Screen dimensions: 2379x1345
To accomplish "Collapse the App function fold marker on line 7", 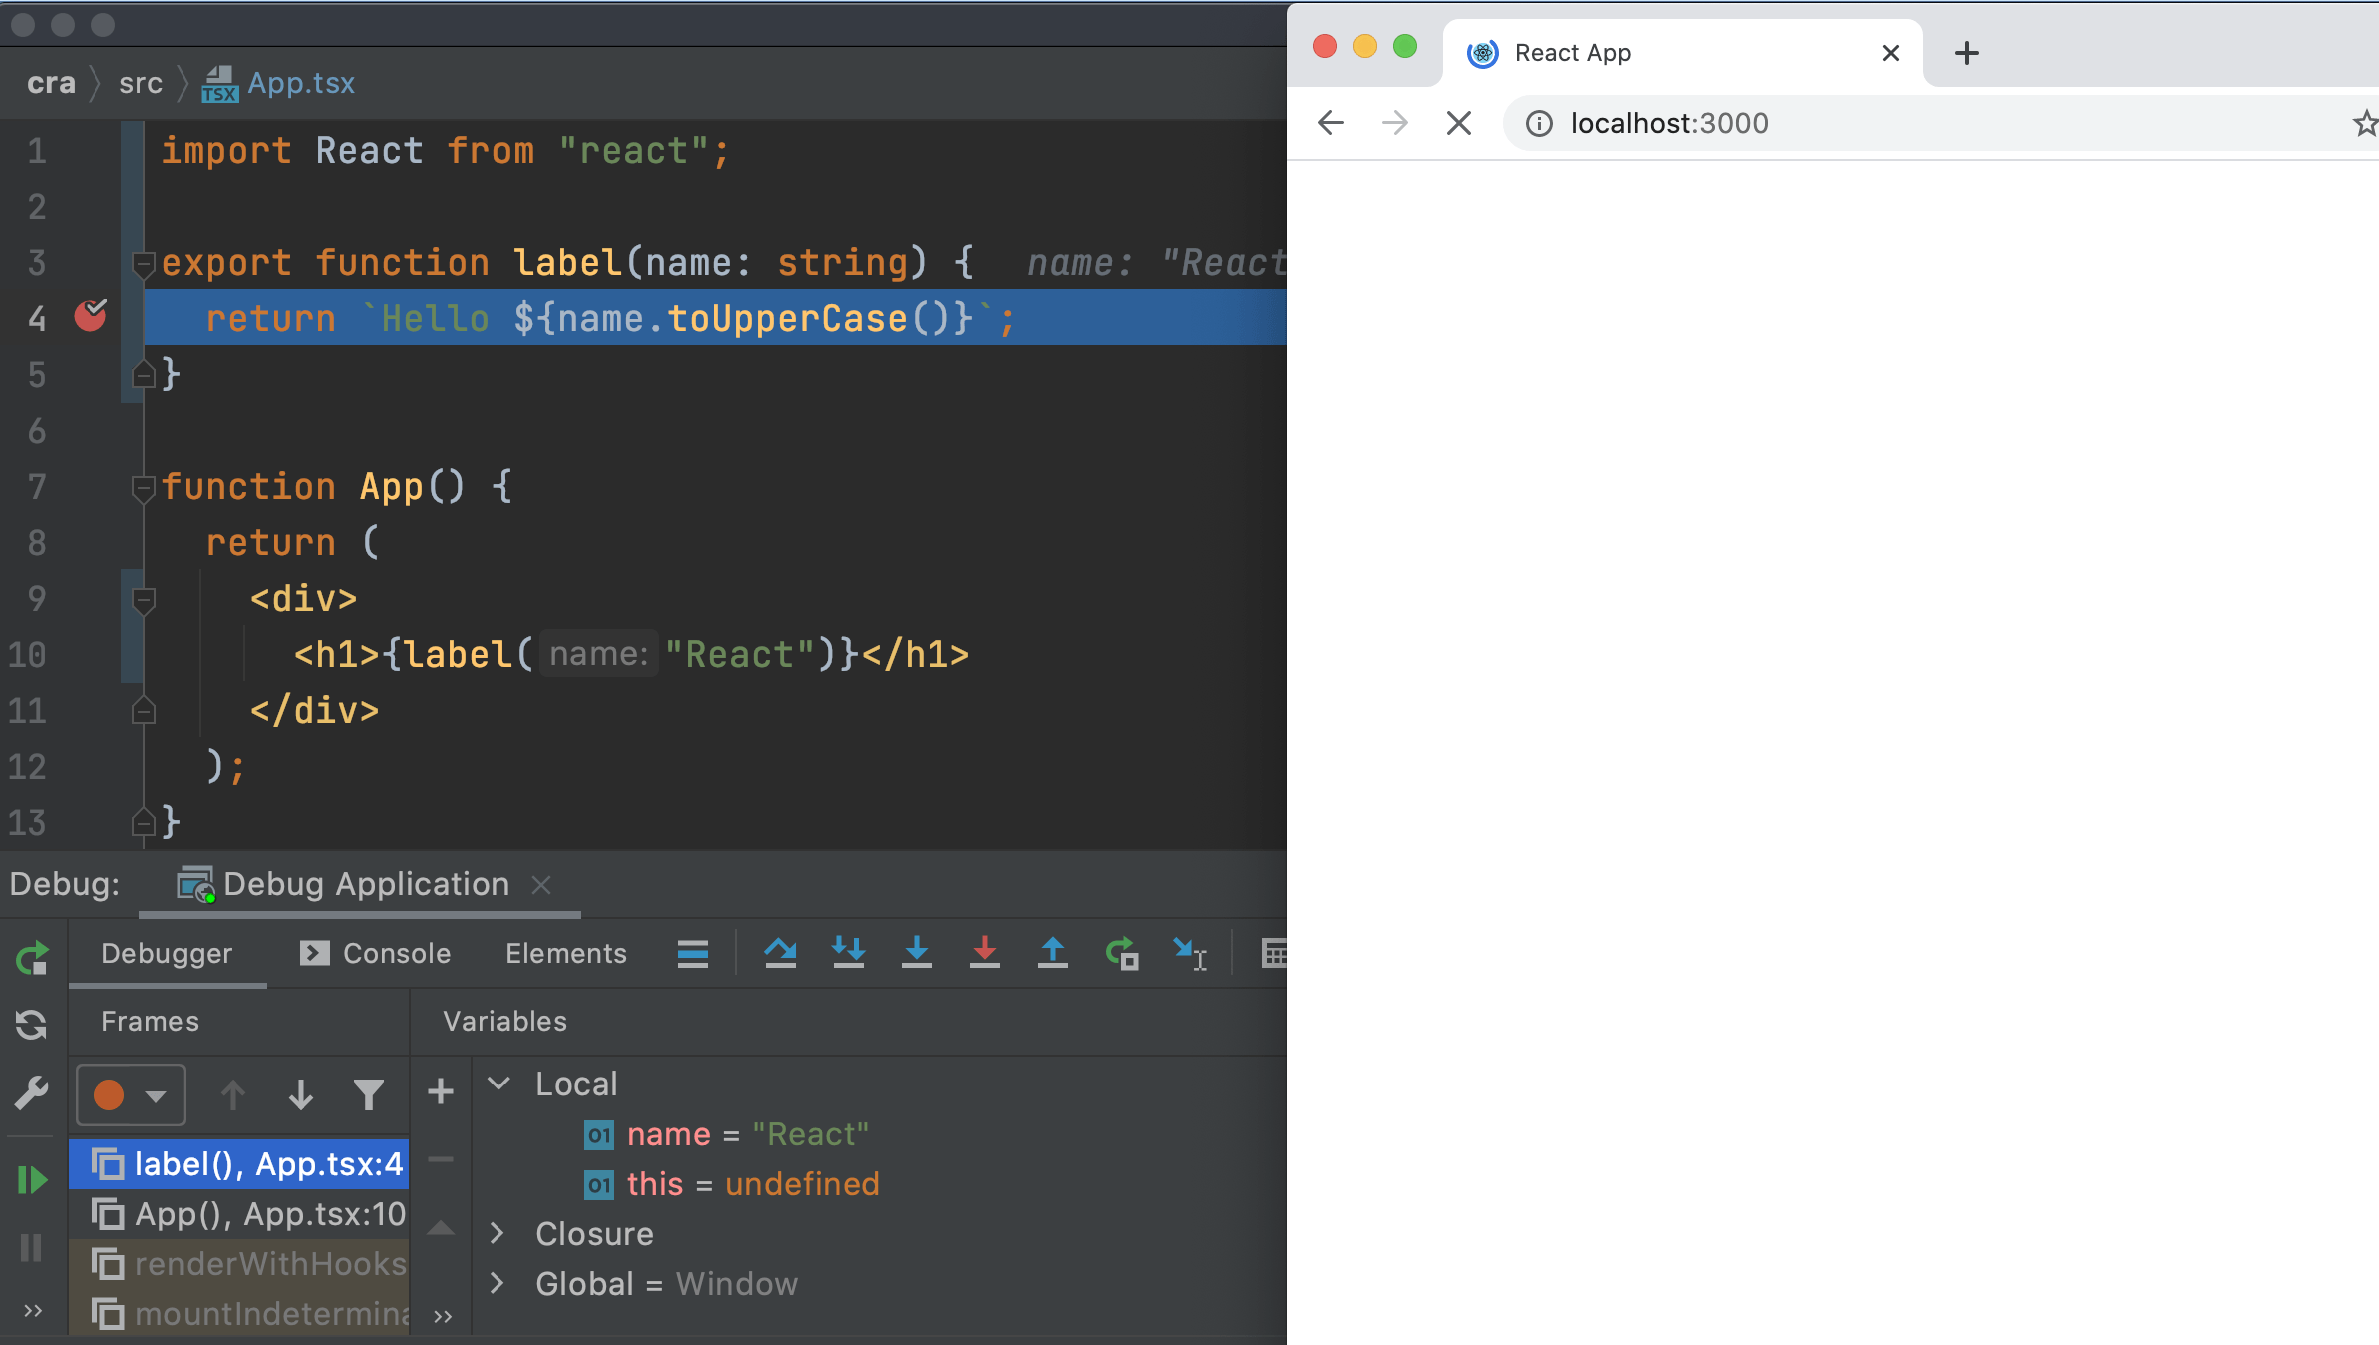I will [144, 487].
